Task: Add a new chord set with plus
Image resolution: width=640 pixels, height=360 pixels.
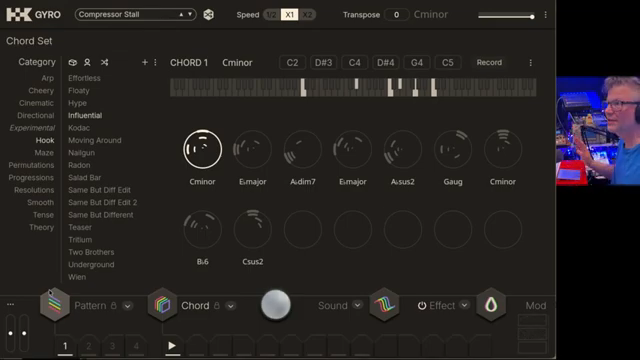Action: coord(144,62)
